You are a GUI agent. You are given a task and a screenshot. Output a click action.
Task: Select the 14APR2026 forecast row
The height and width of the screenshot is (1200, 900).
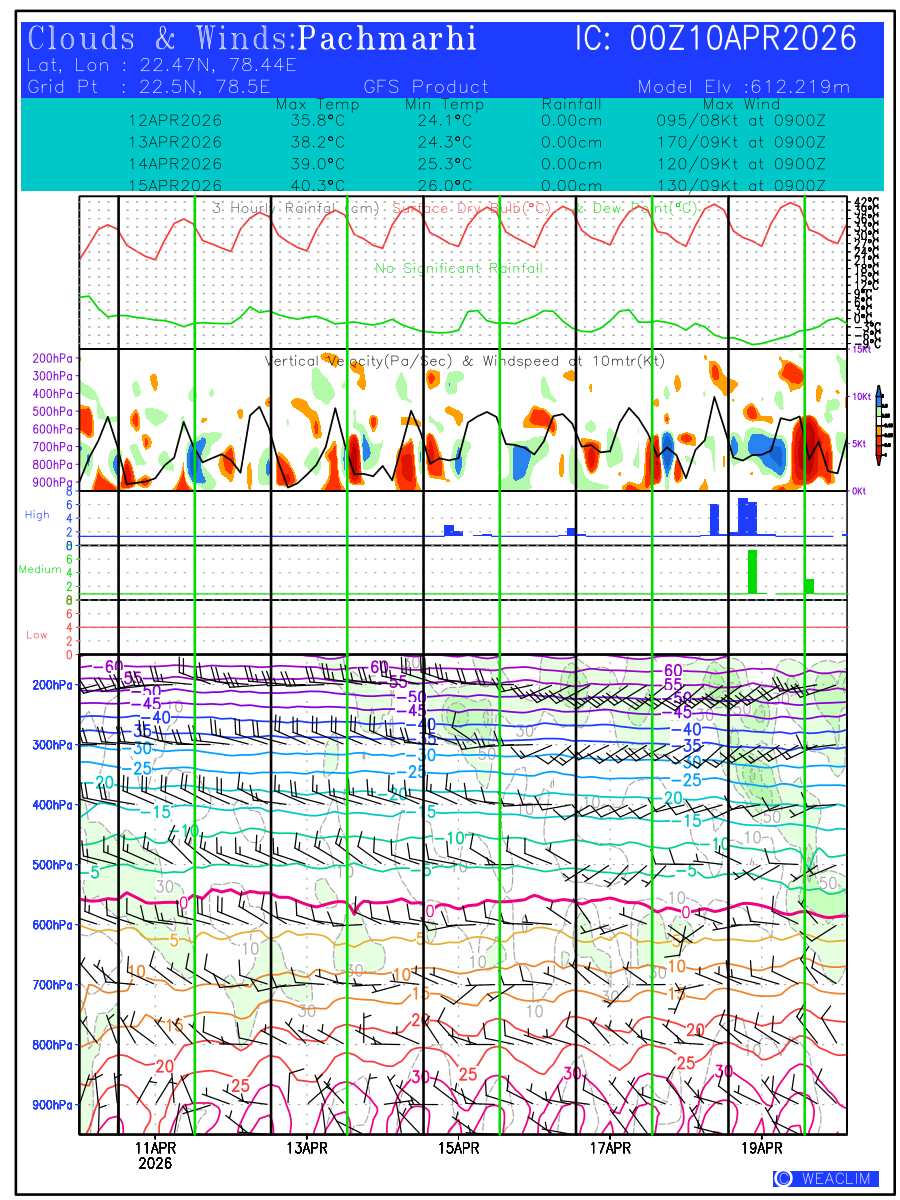(x=175, y=164)
